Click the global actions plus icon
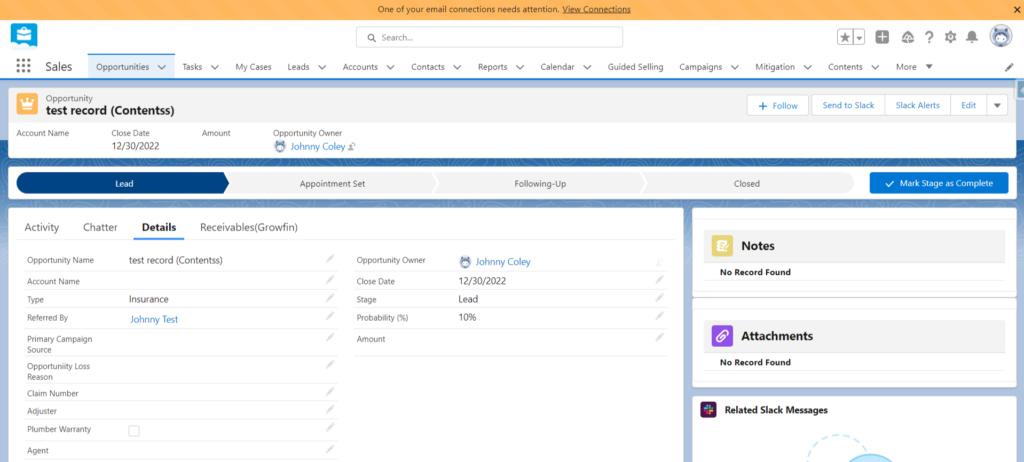This screenshot has width=1024, height=462. click(882, 37)
